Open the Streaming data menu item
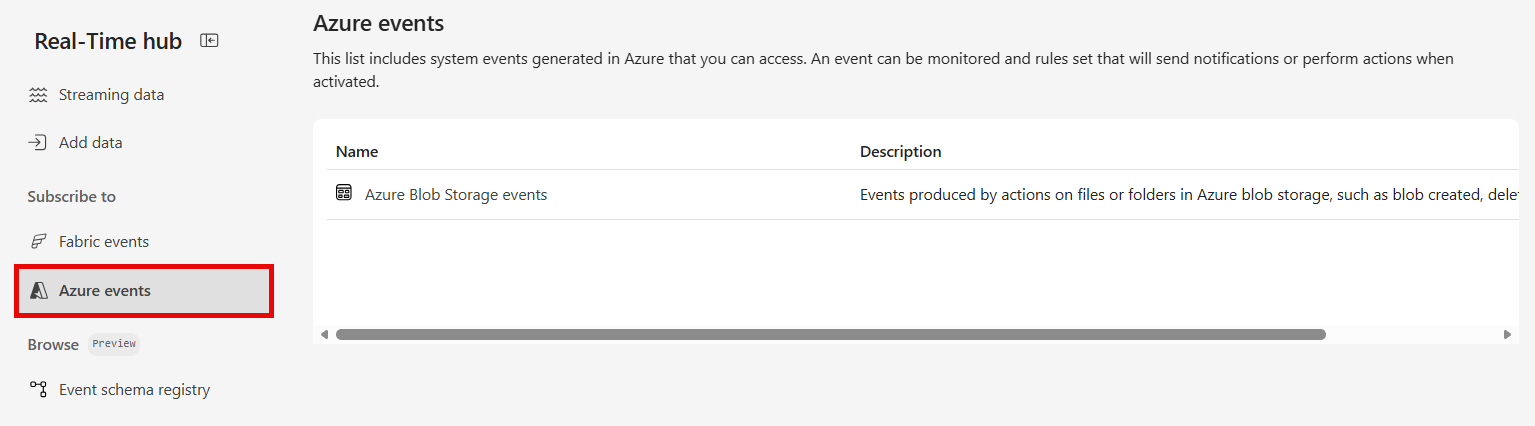This screenshot has width=1535, height=426. tap(111, 95)
